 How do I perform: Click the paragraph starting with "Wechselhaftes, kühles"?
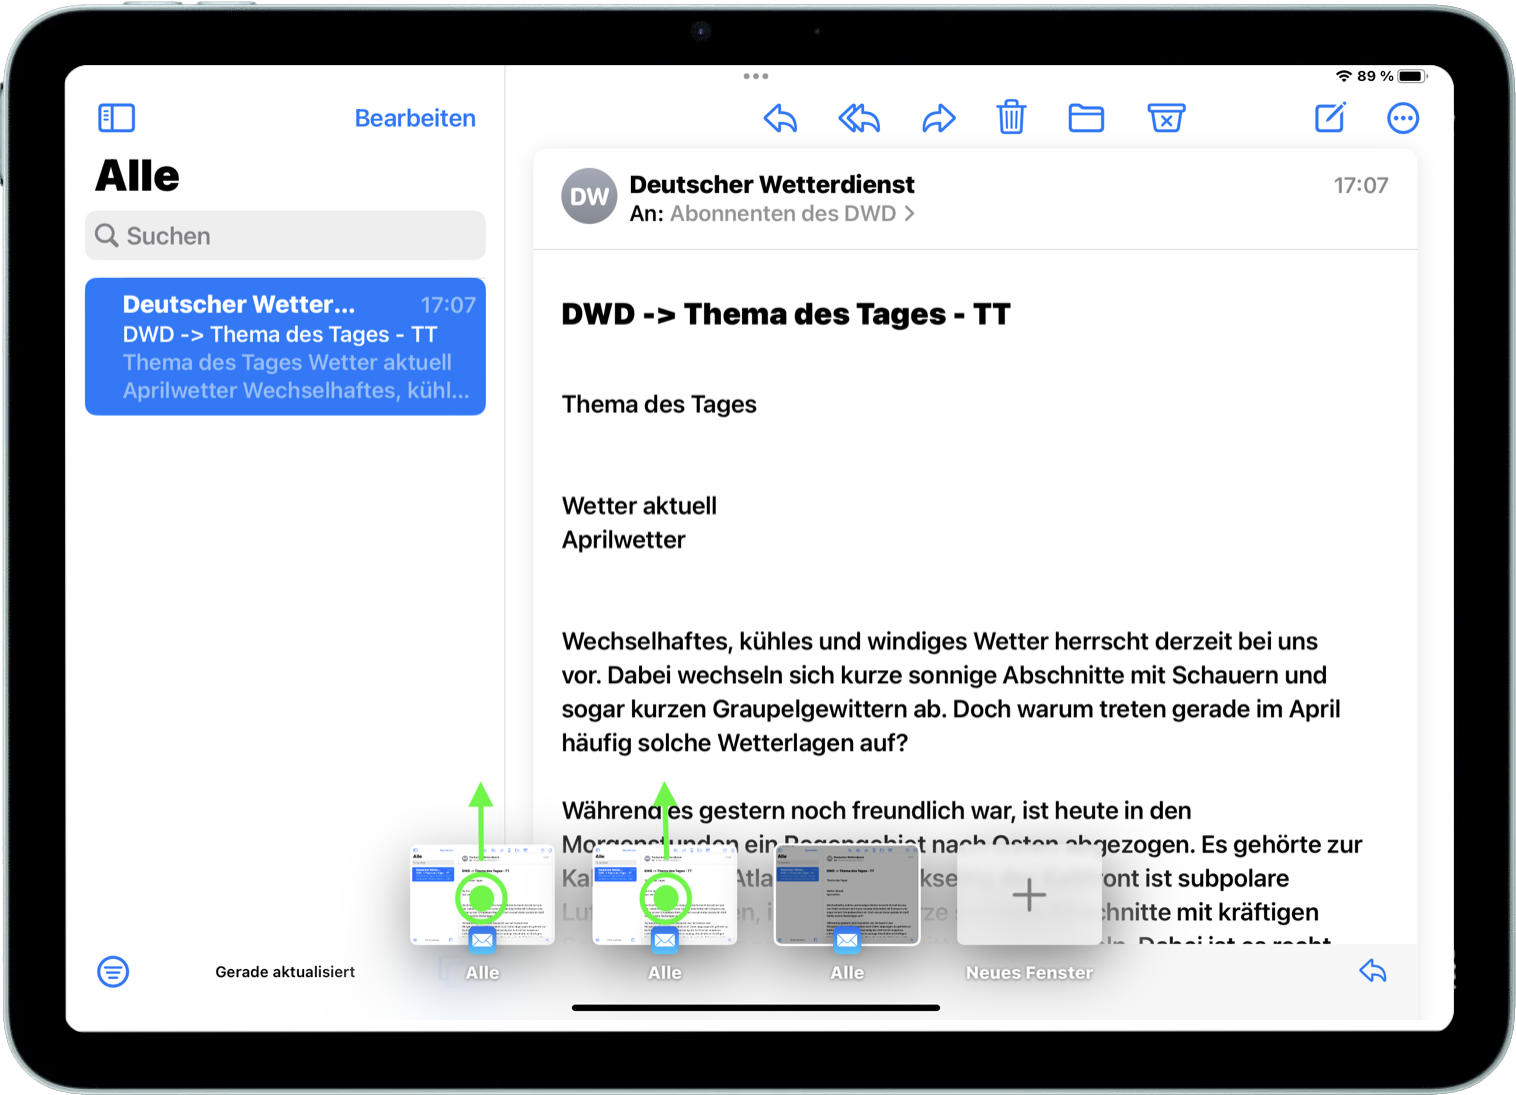(951, 692)
